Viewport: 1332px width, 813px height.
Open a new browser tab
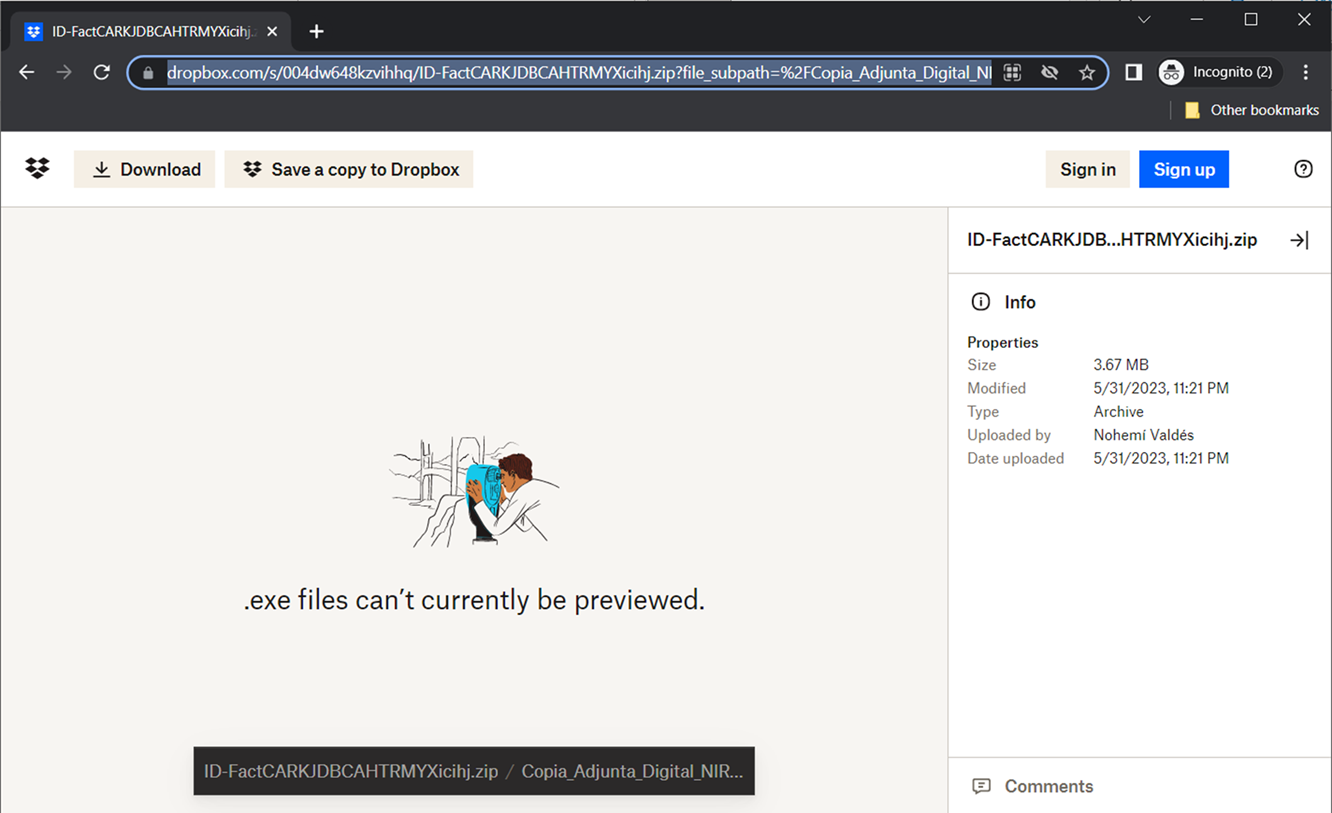pyautogui.click(x=316, y=32)
